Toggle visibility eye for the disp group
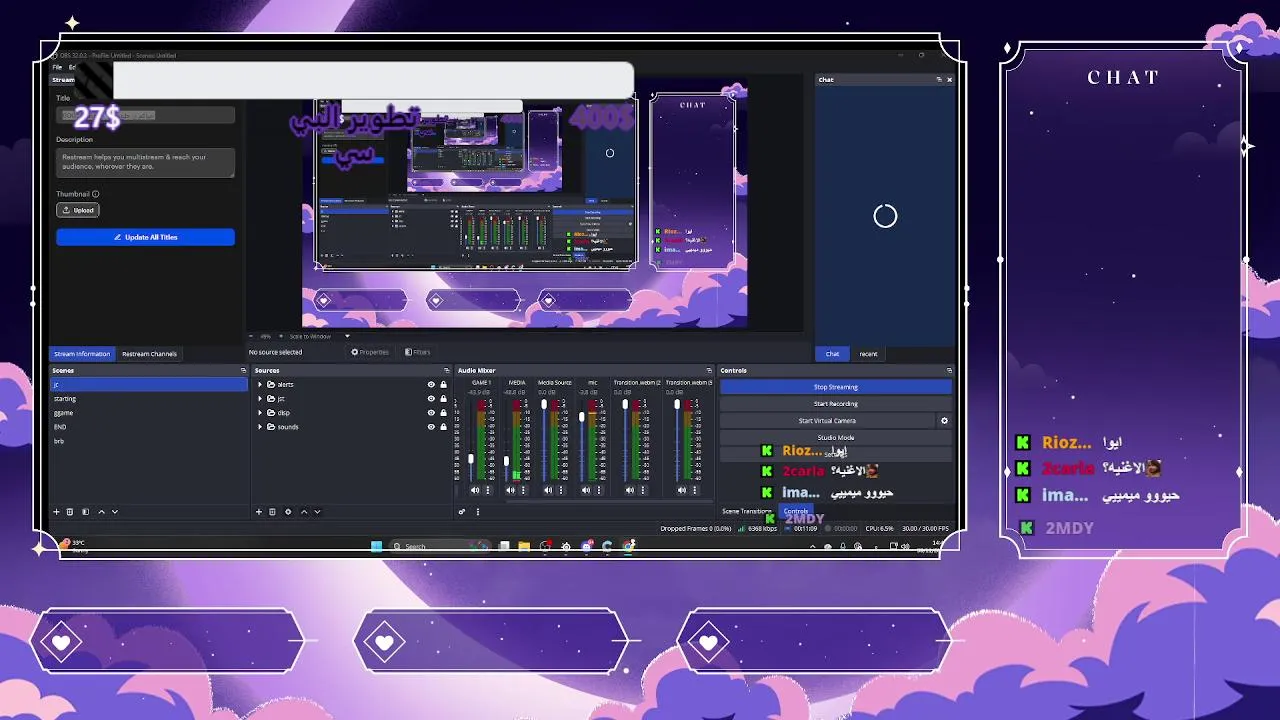The height and width of the screenshot is (720, 1280). 431,413
